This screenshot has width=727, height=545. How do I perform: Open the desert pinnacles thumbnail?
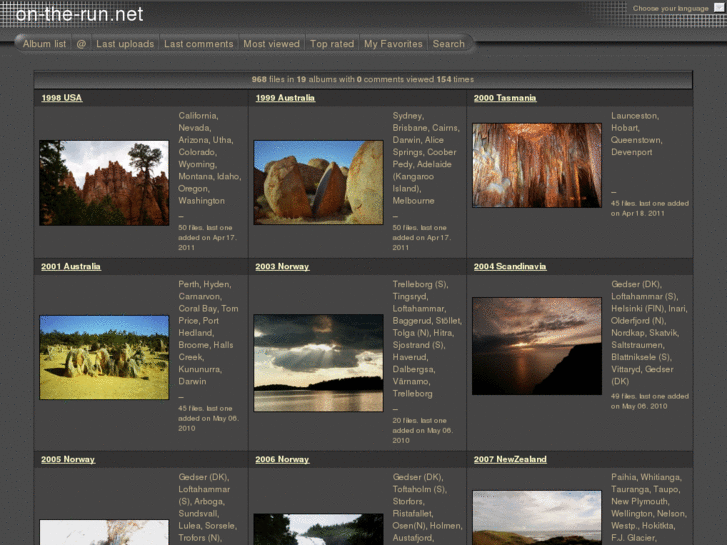pyautogui.click(x=104, y=357)
